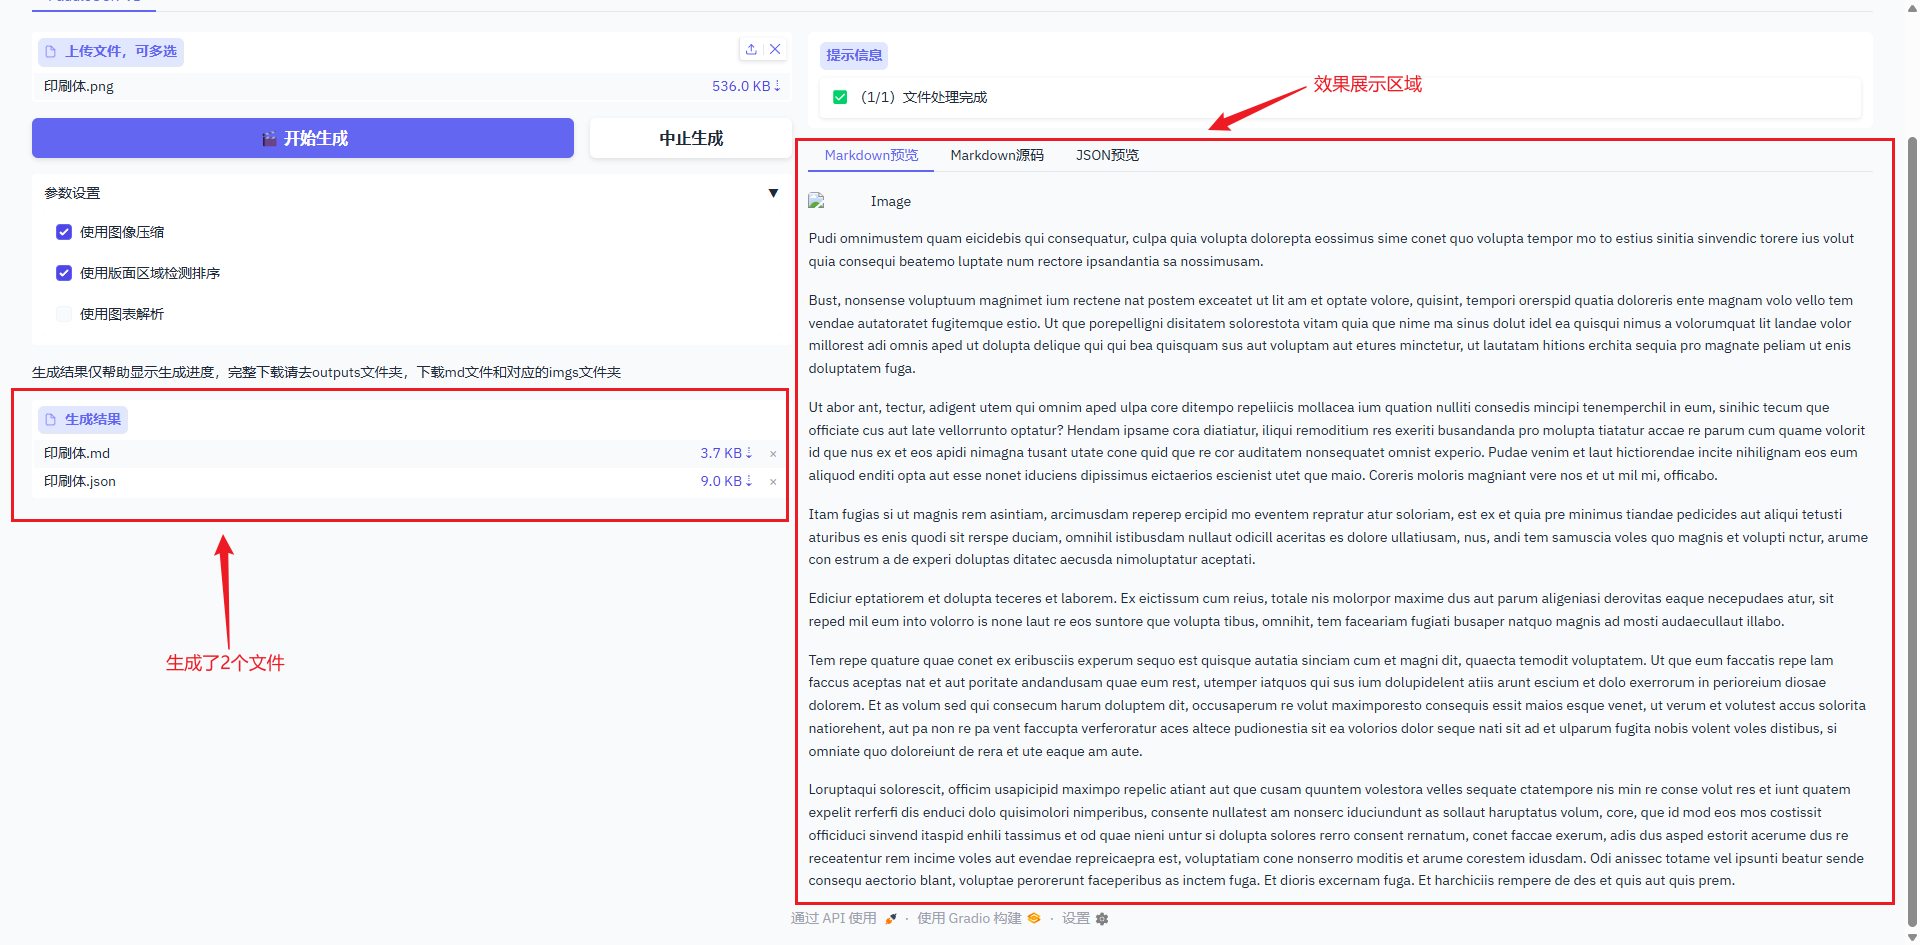1920x945 pixels.
Task: Collapse the 参数设置 accordion arrow
Action: pos(773,193)
